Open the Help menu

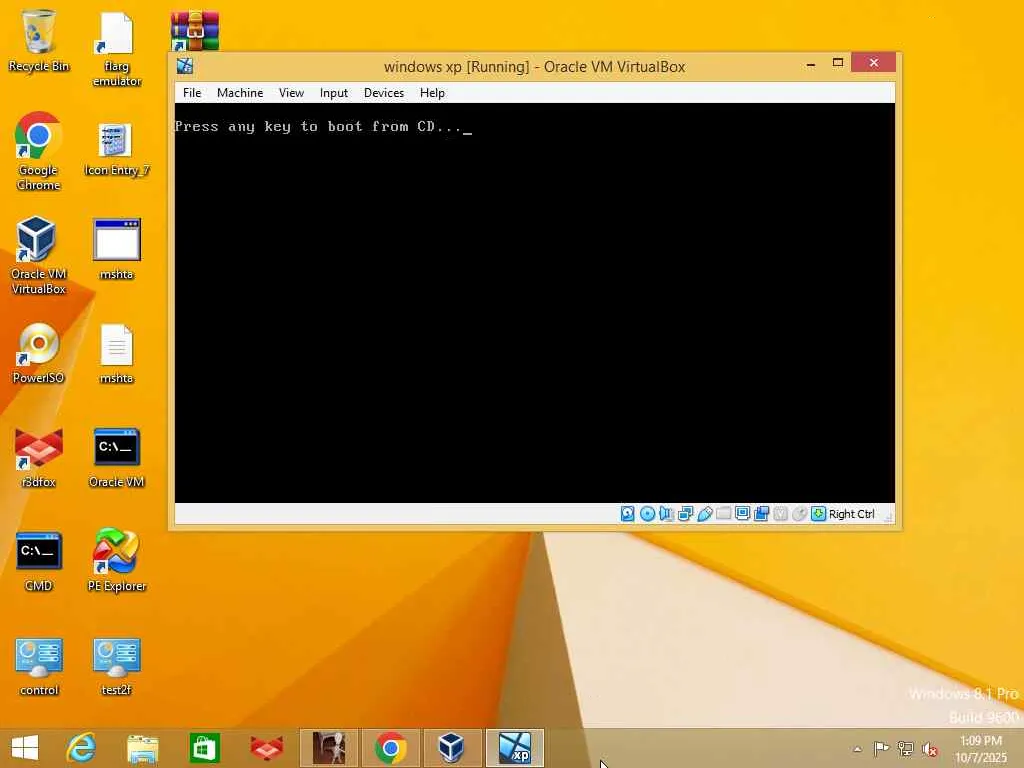point(432,93)
